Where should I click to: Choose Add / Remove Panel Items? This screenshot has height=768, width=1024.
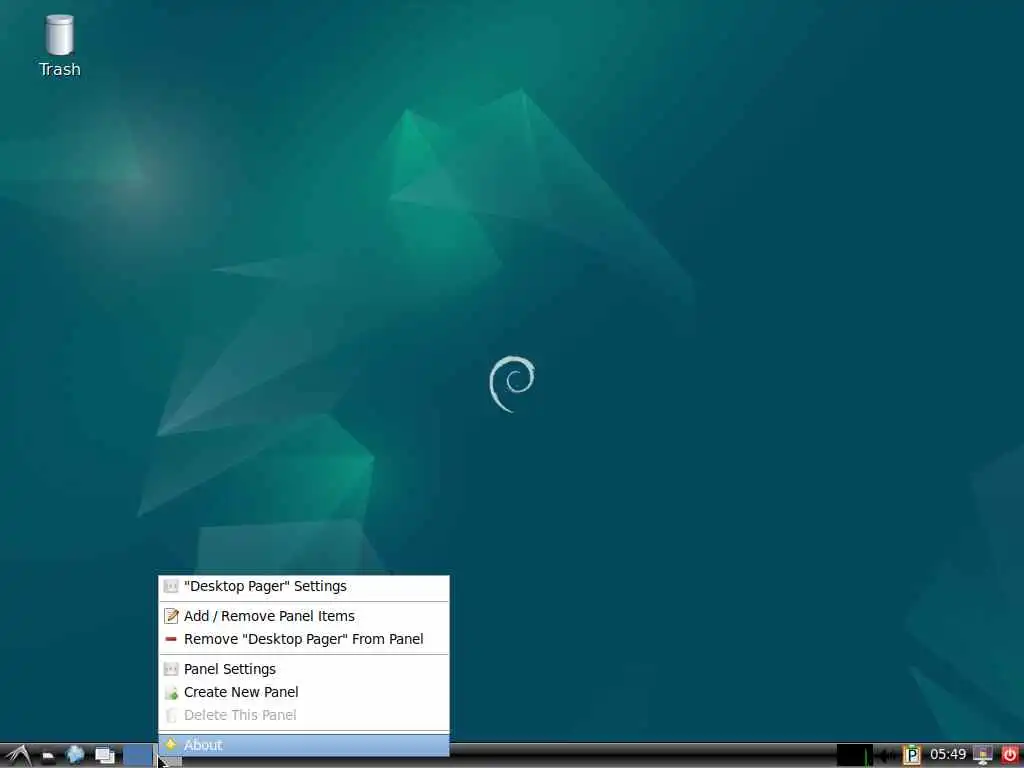[304, 616]
